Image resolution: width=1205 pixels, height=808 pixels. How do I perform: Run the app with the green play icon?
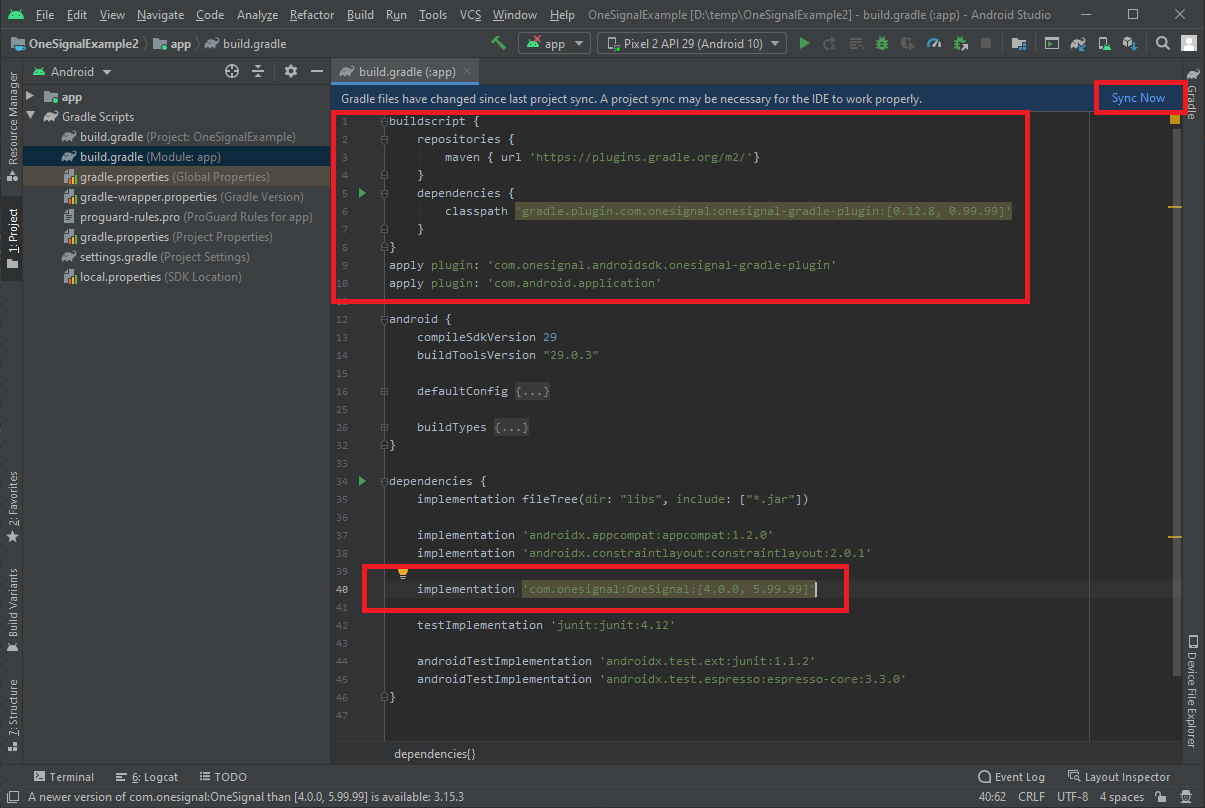click(x=804, y=43)
